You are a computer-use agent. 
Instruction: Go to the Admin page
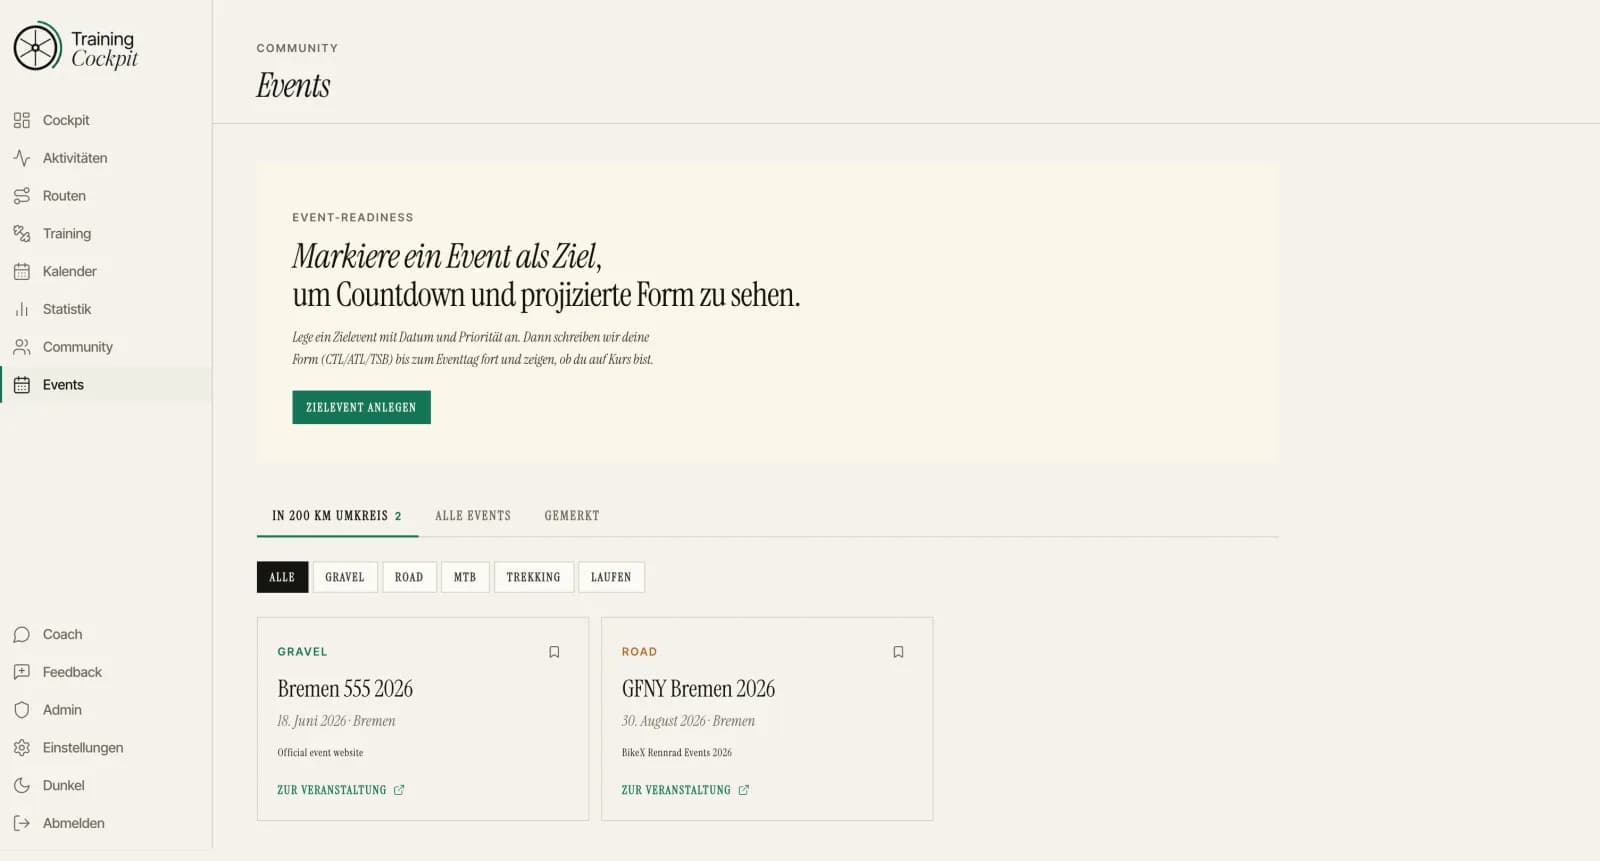tap(106, 710)
